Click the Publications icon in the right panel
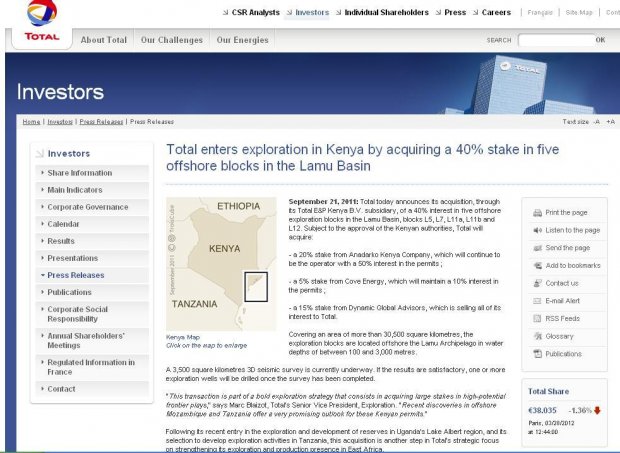 pos(537,354)
